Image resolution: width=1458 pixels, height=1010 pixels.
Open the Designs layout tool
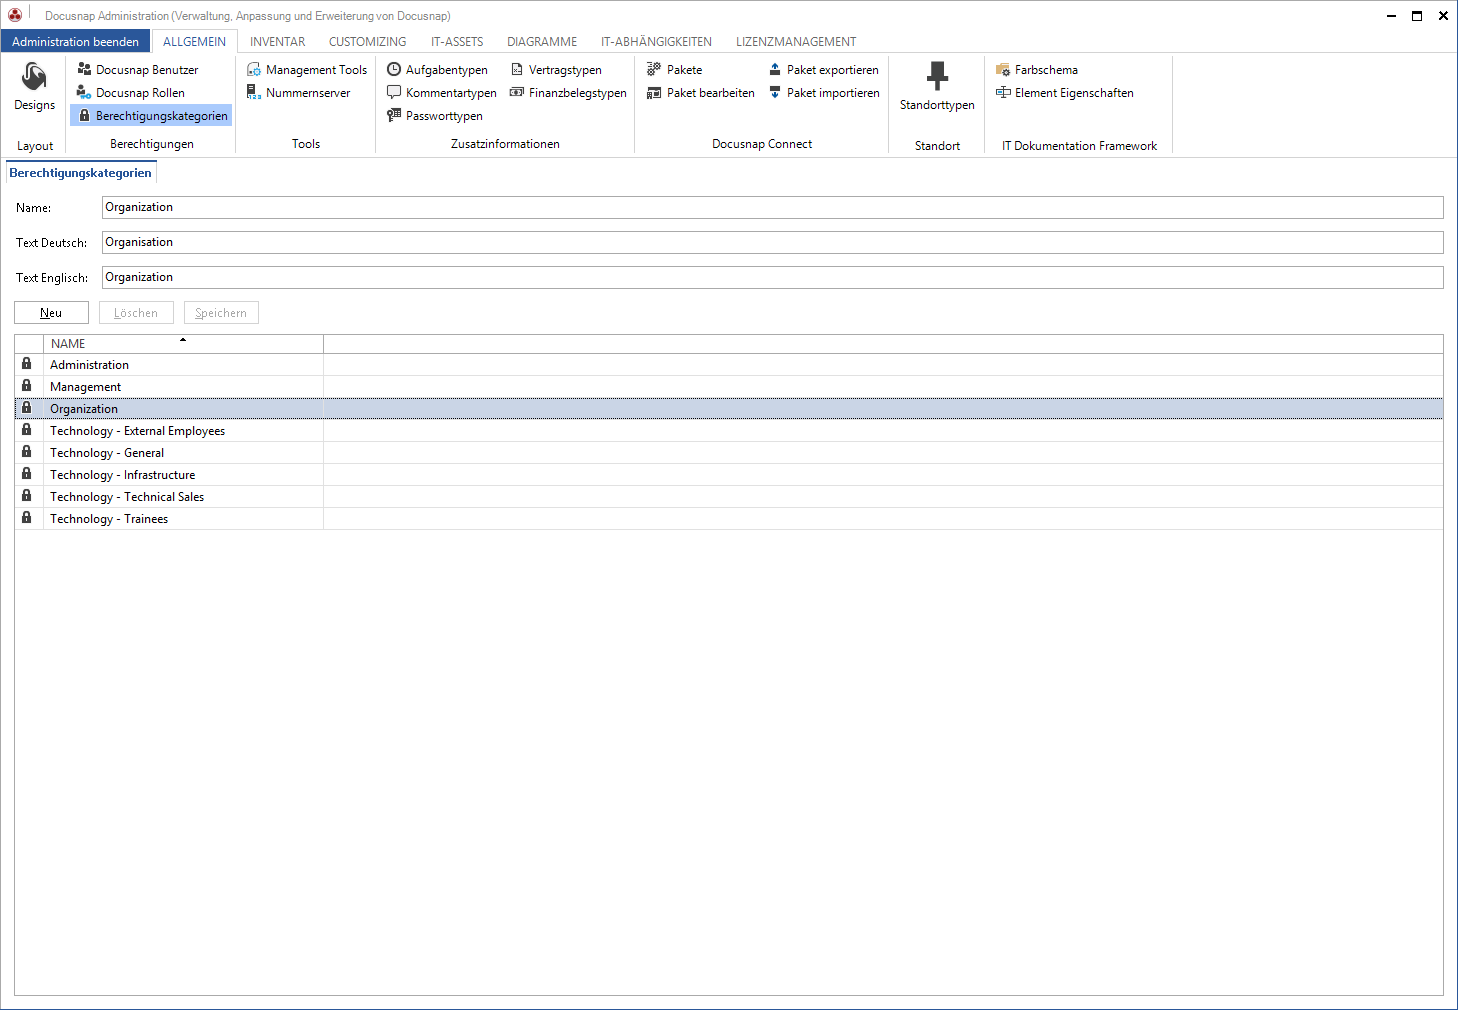point(35,88)
